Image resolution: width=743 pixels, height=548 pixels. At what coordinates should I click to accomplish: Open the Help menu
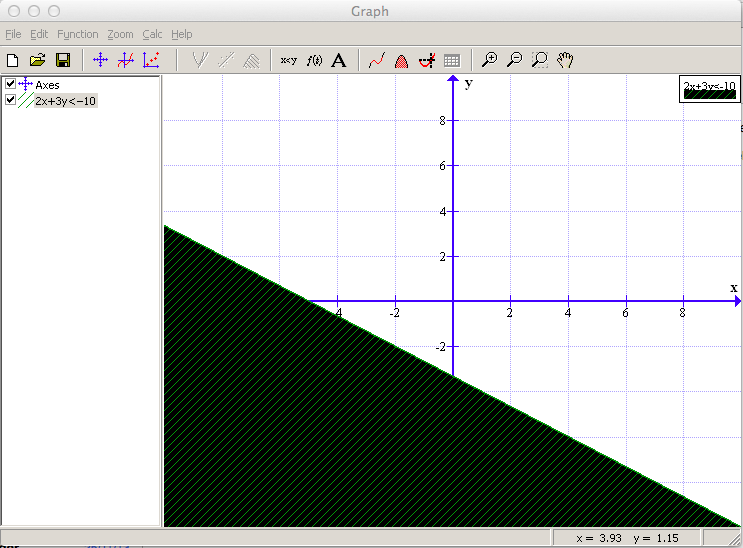181,34
